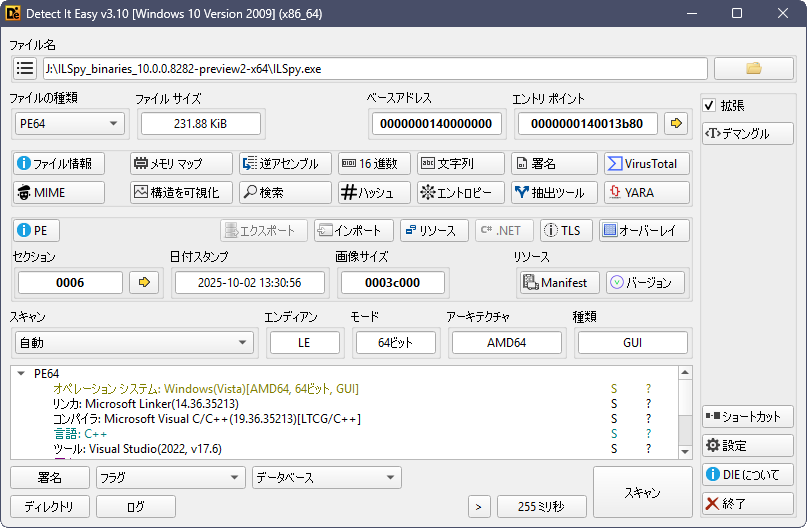The width and height of the screenshot is (807, 528).
Task: Click ? link in コンパイラ row
Action: 648,419
